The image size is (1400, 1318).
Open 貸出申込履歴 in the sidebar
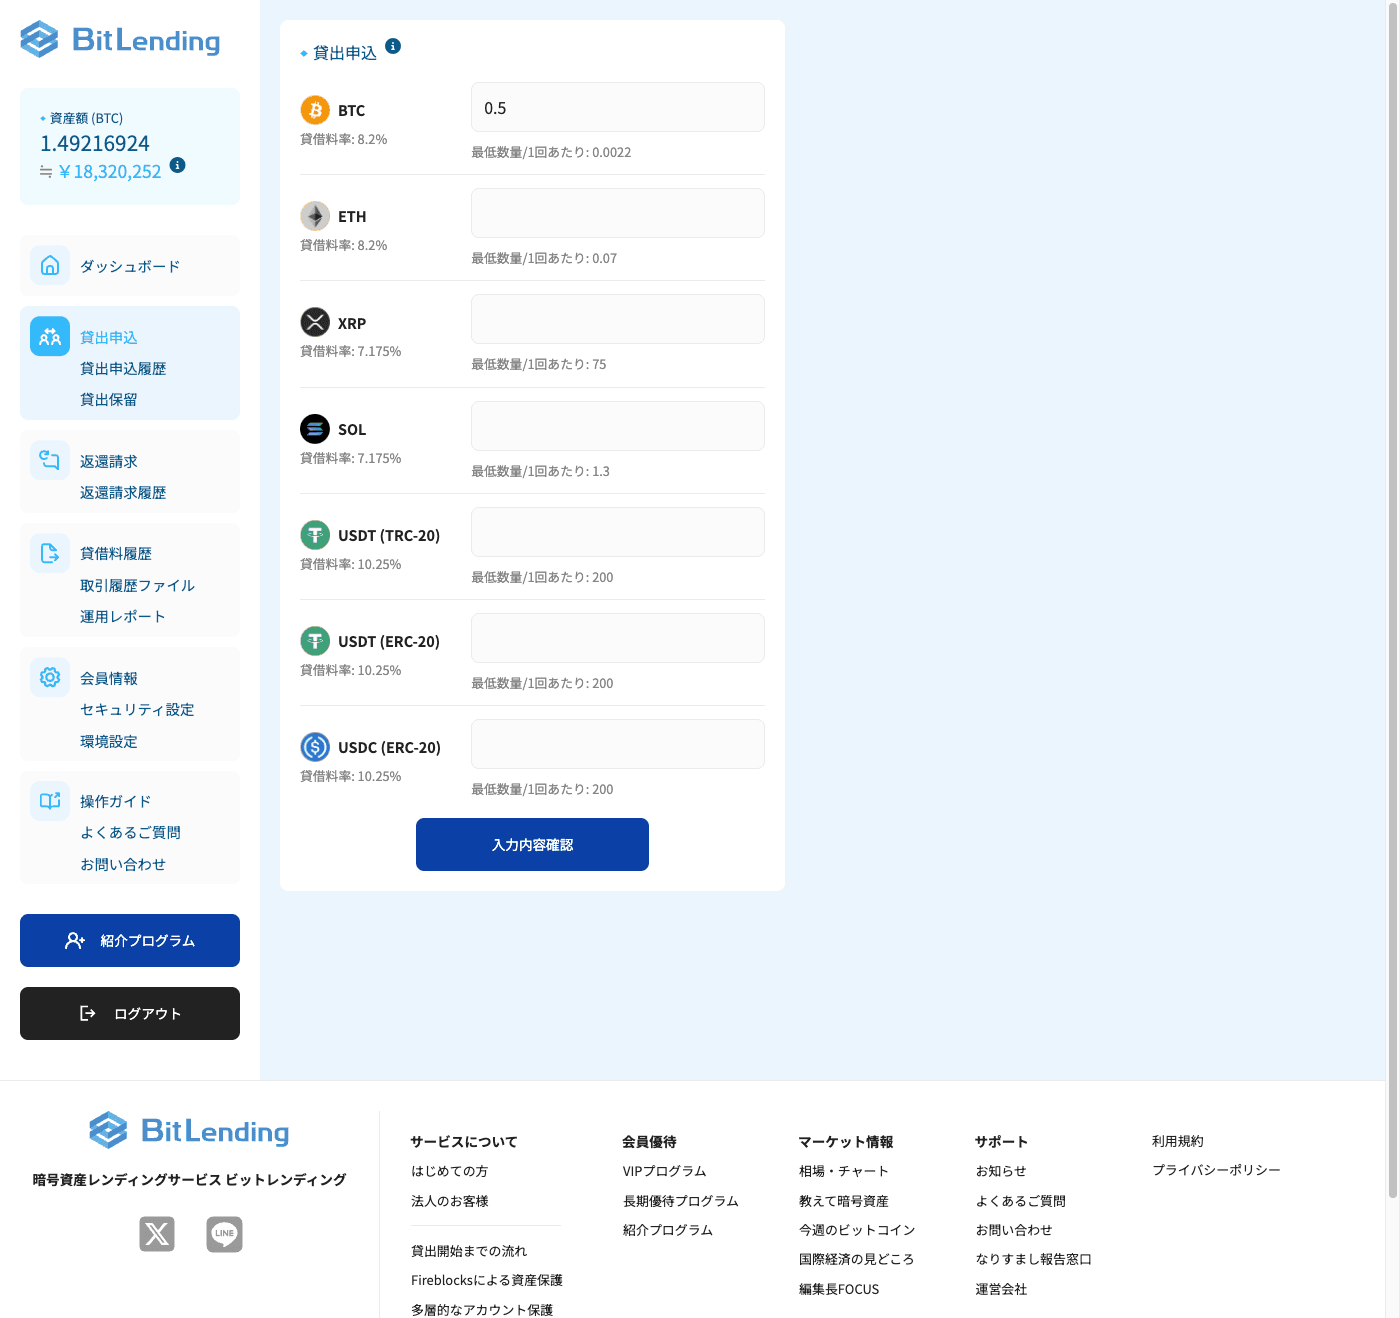123,369
